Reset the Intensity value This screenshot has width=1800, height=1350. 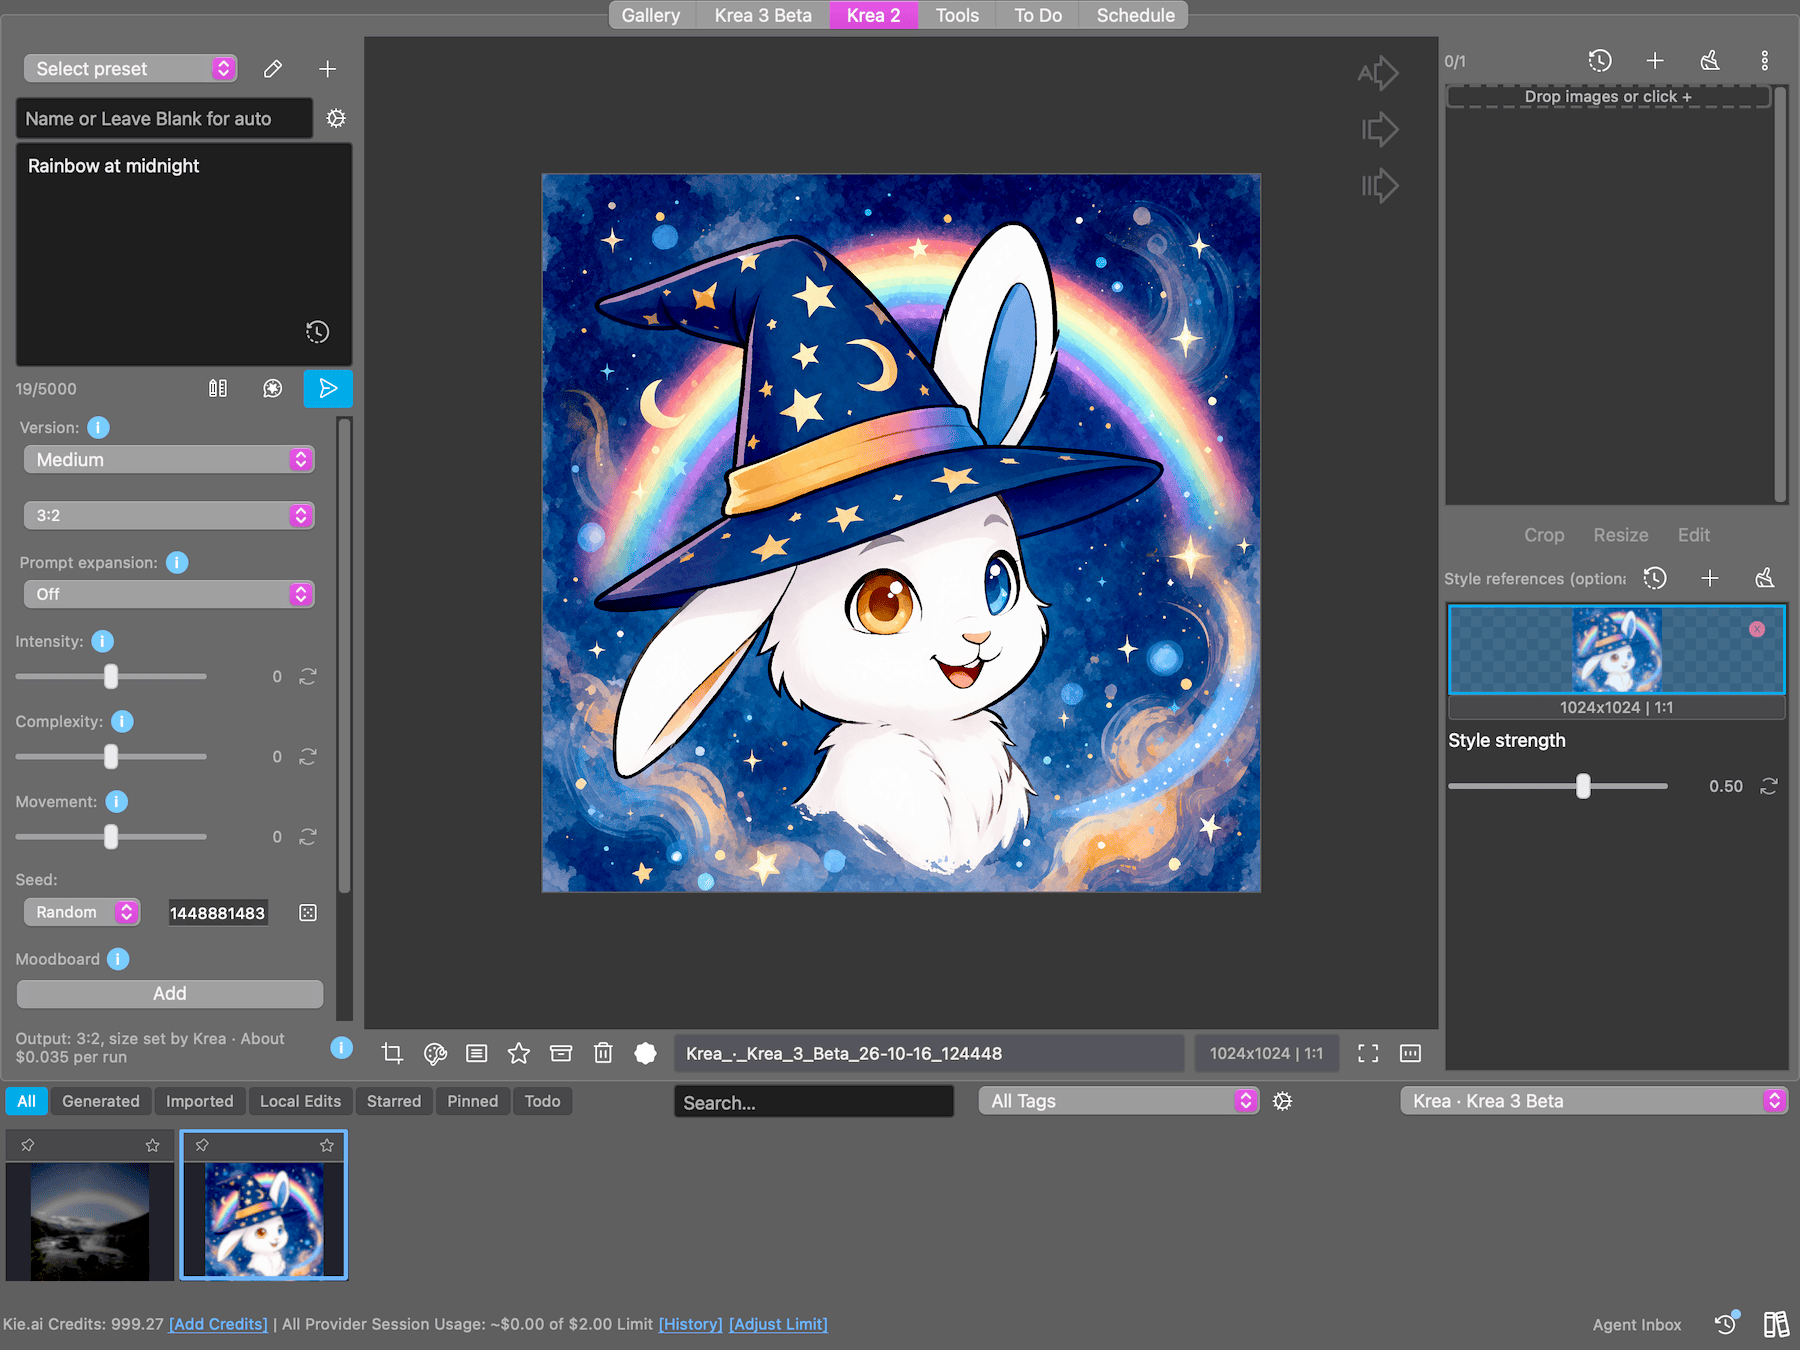308,677
